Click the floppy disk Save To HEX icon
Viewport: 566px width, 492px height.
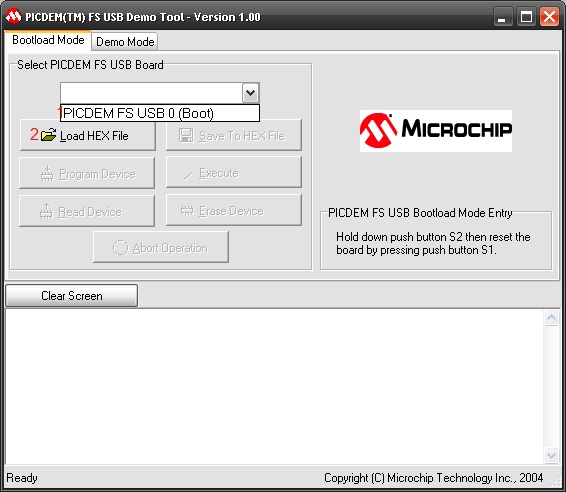click(x=186, y=135)
